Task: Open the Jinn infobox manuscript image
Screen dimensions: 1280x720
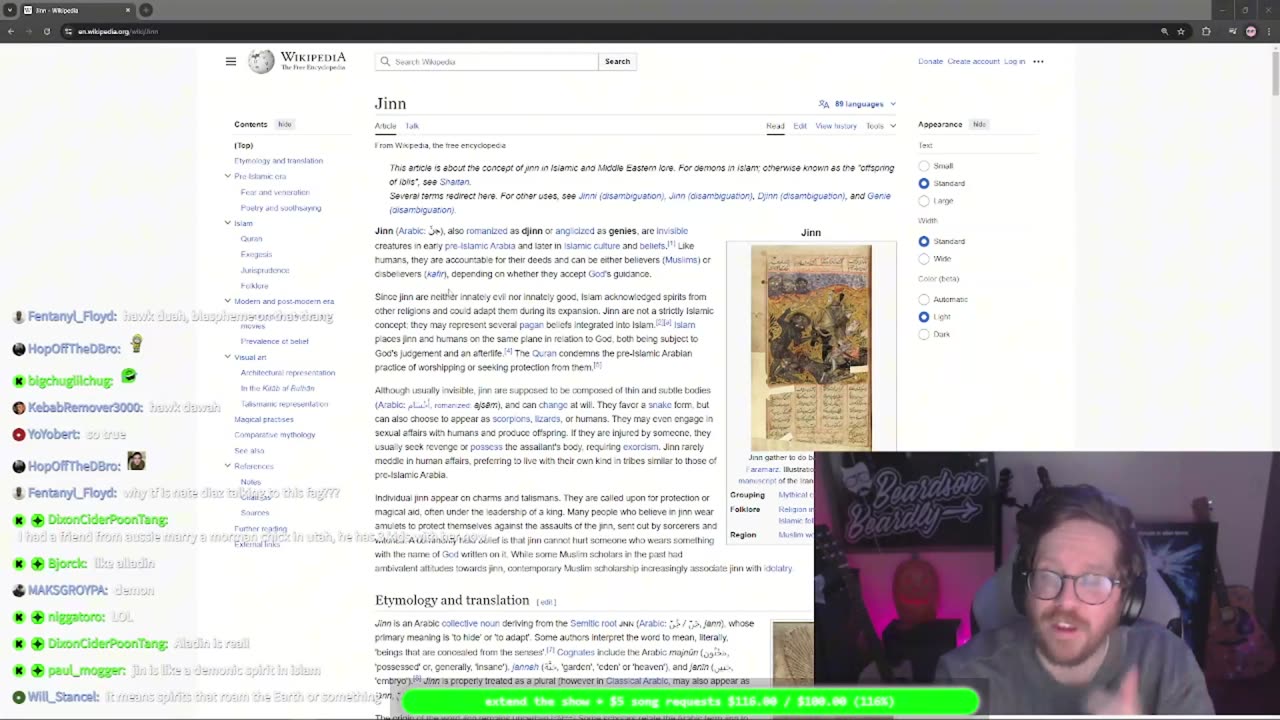Action: point(811,348)
